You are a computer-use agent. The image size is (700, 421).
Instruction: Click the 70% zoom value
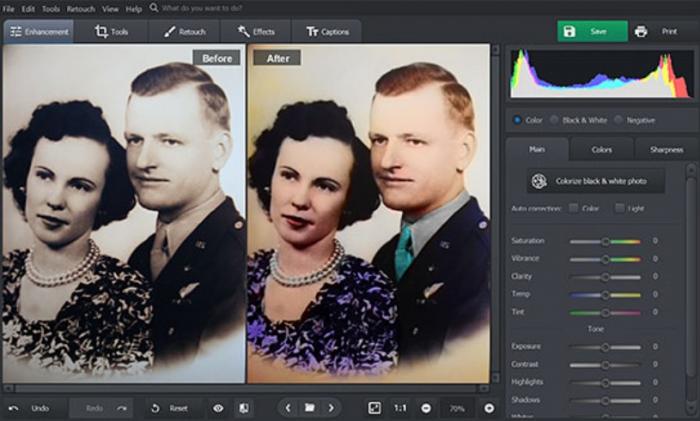tap(457, 408)
